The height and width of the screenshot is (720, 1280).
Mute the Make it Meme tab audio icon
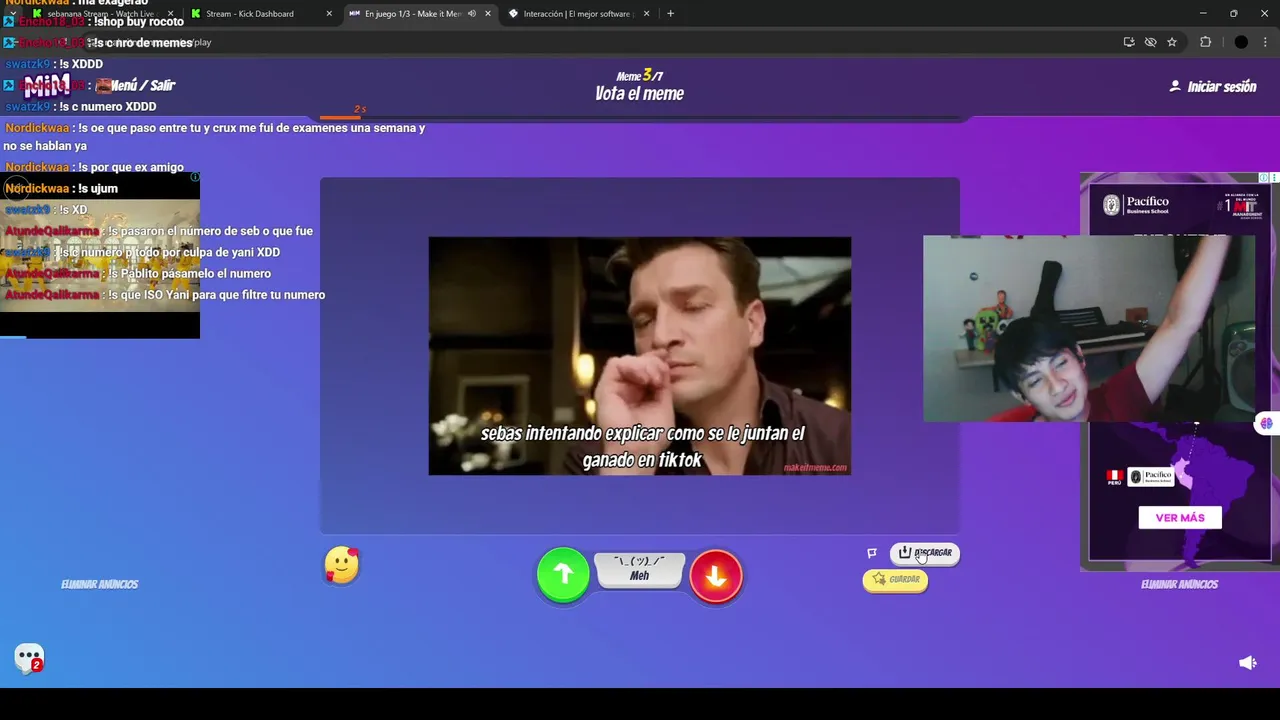472,14
